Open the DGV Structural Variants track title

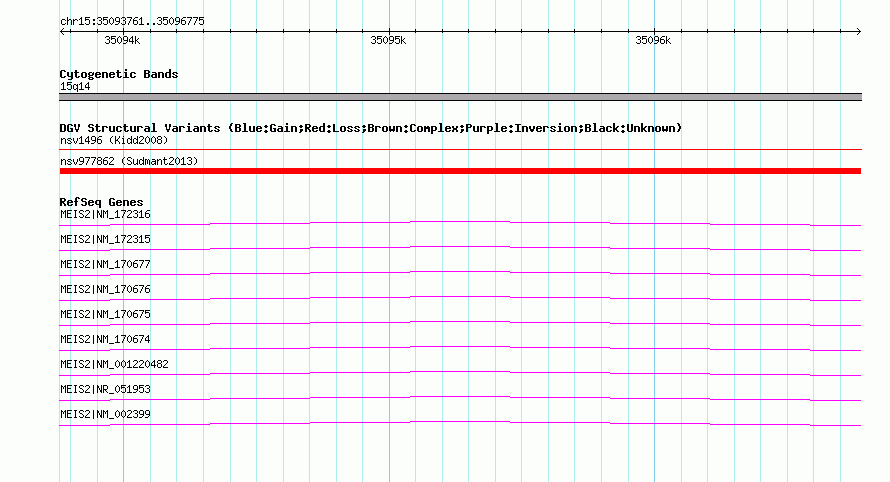click(x=371, y=128)
